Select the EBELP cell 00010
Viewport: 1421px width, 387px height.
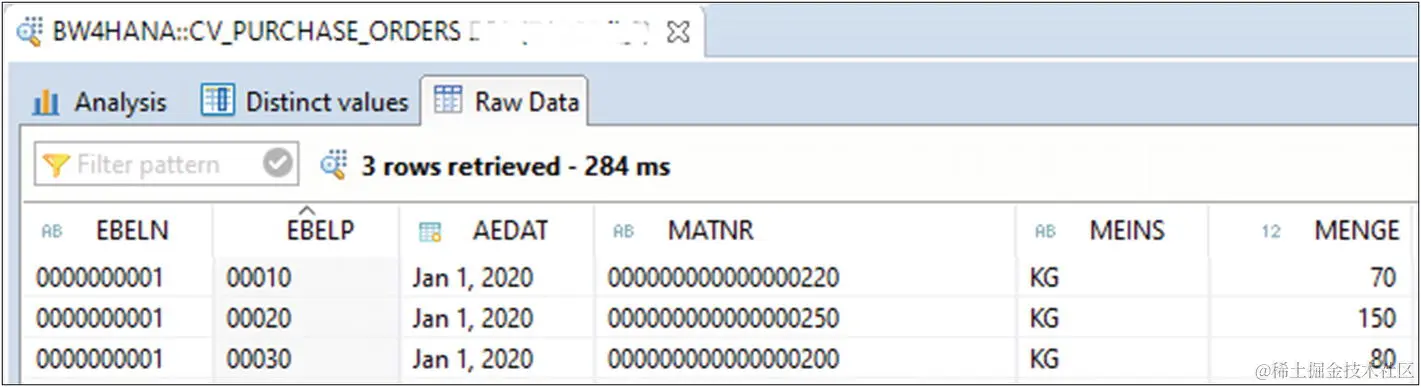click(306, 277)
